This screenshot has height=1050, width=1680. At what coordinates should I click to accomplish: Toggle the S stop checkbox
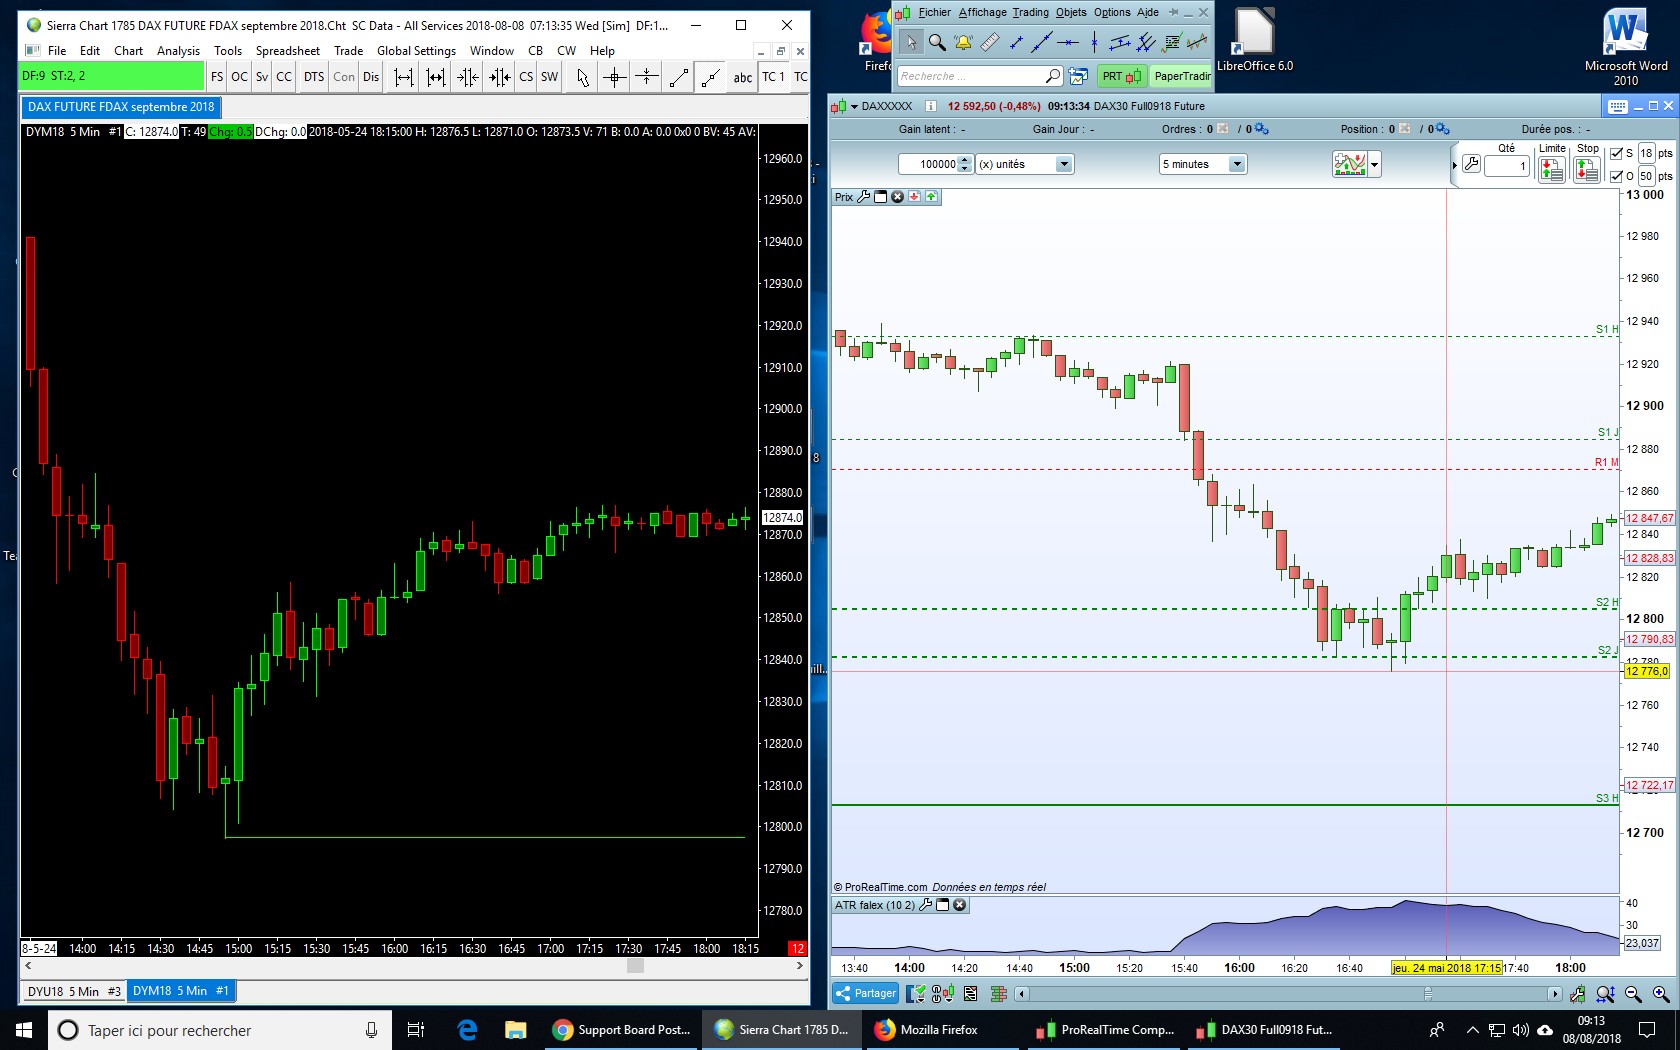pyautogui.click(x=1617, y=153)
